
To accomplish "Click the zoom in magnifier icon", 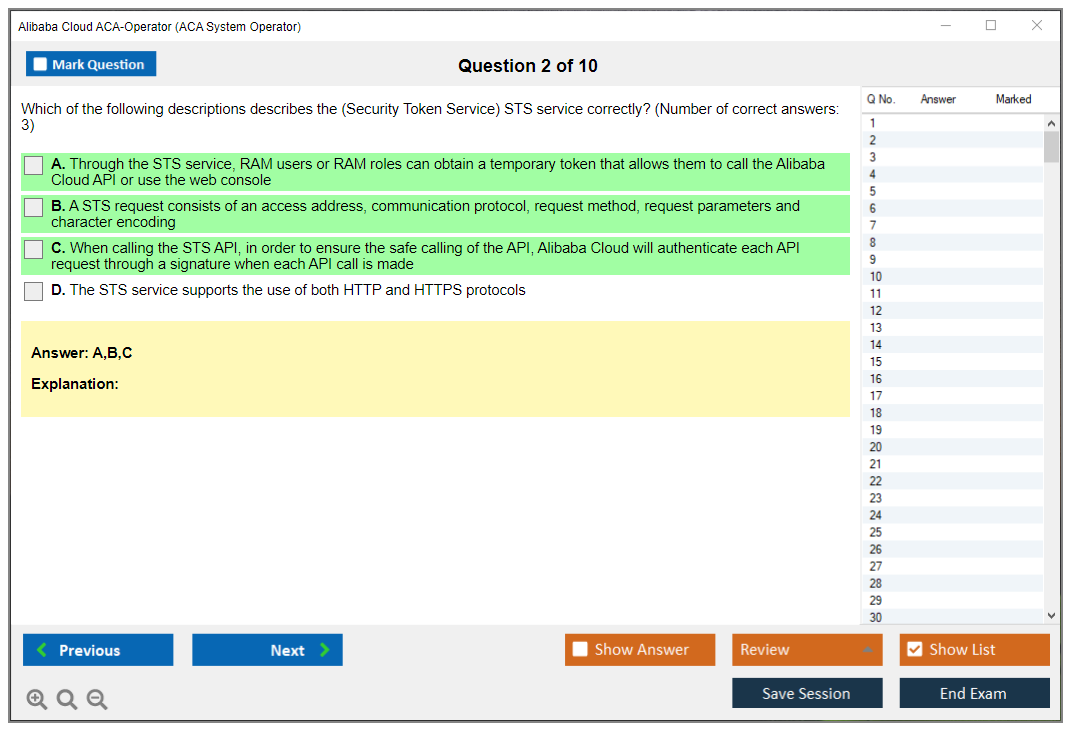I will [x=37, y=699].
